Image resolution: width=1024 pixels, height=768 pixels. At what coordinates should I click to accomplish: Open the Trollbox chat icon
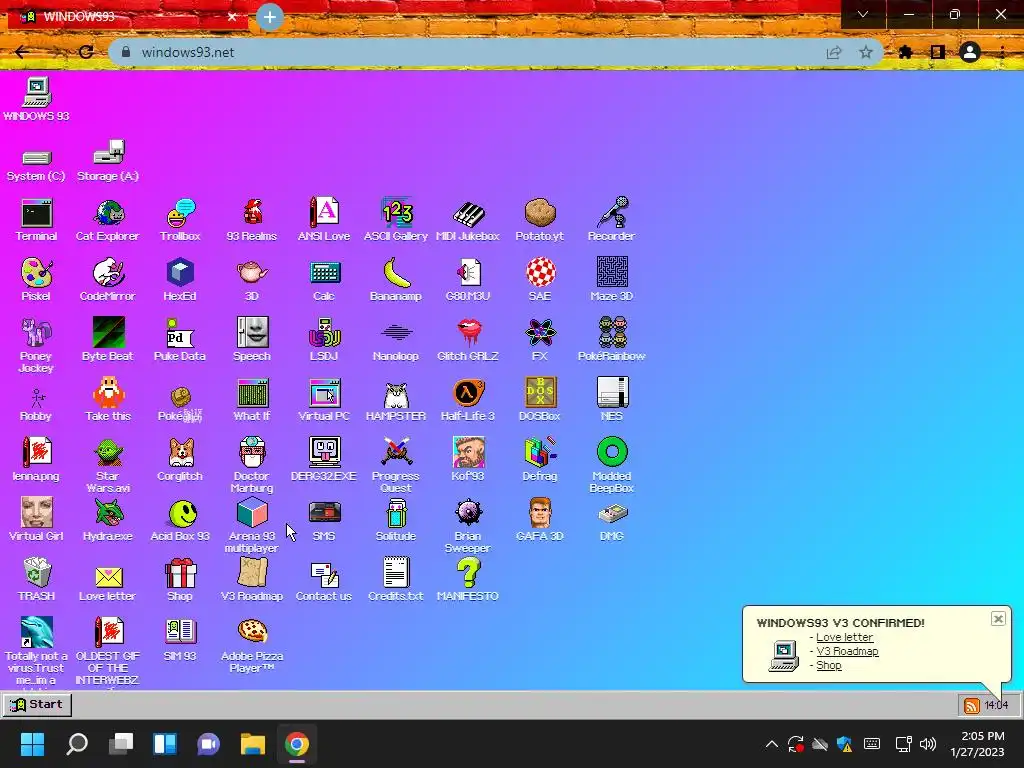(x=180, y=220)
